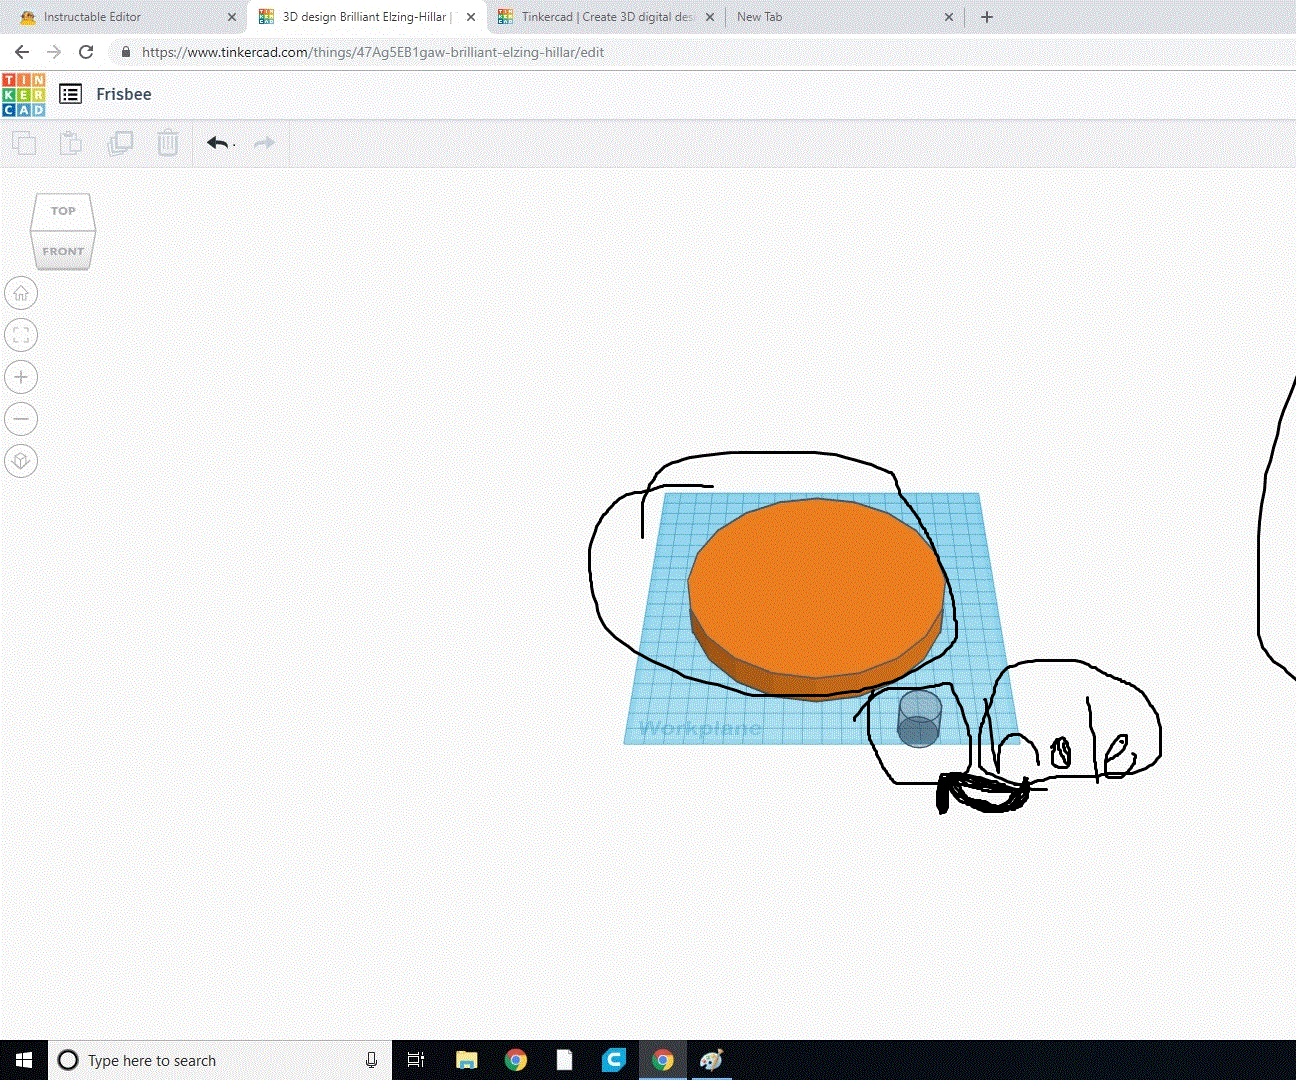Toggle orthographic and perspective view
This screenshot has width=1296, height=1080.
click(x=21, y=460)
